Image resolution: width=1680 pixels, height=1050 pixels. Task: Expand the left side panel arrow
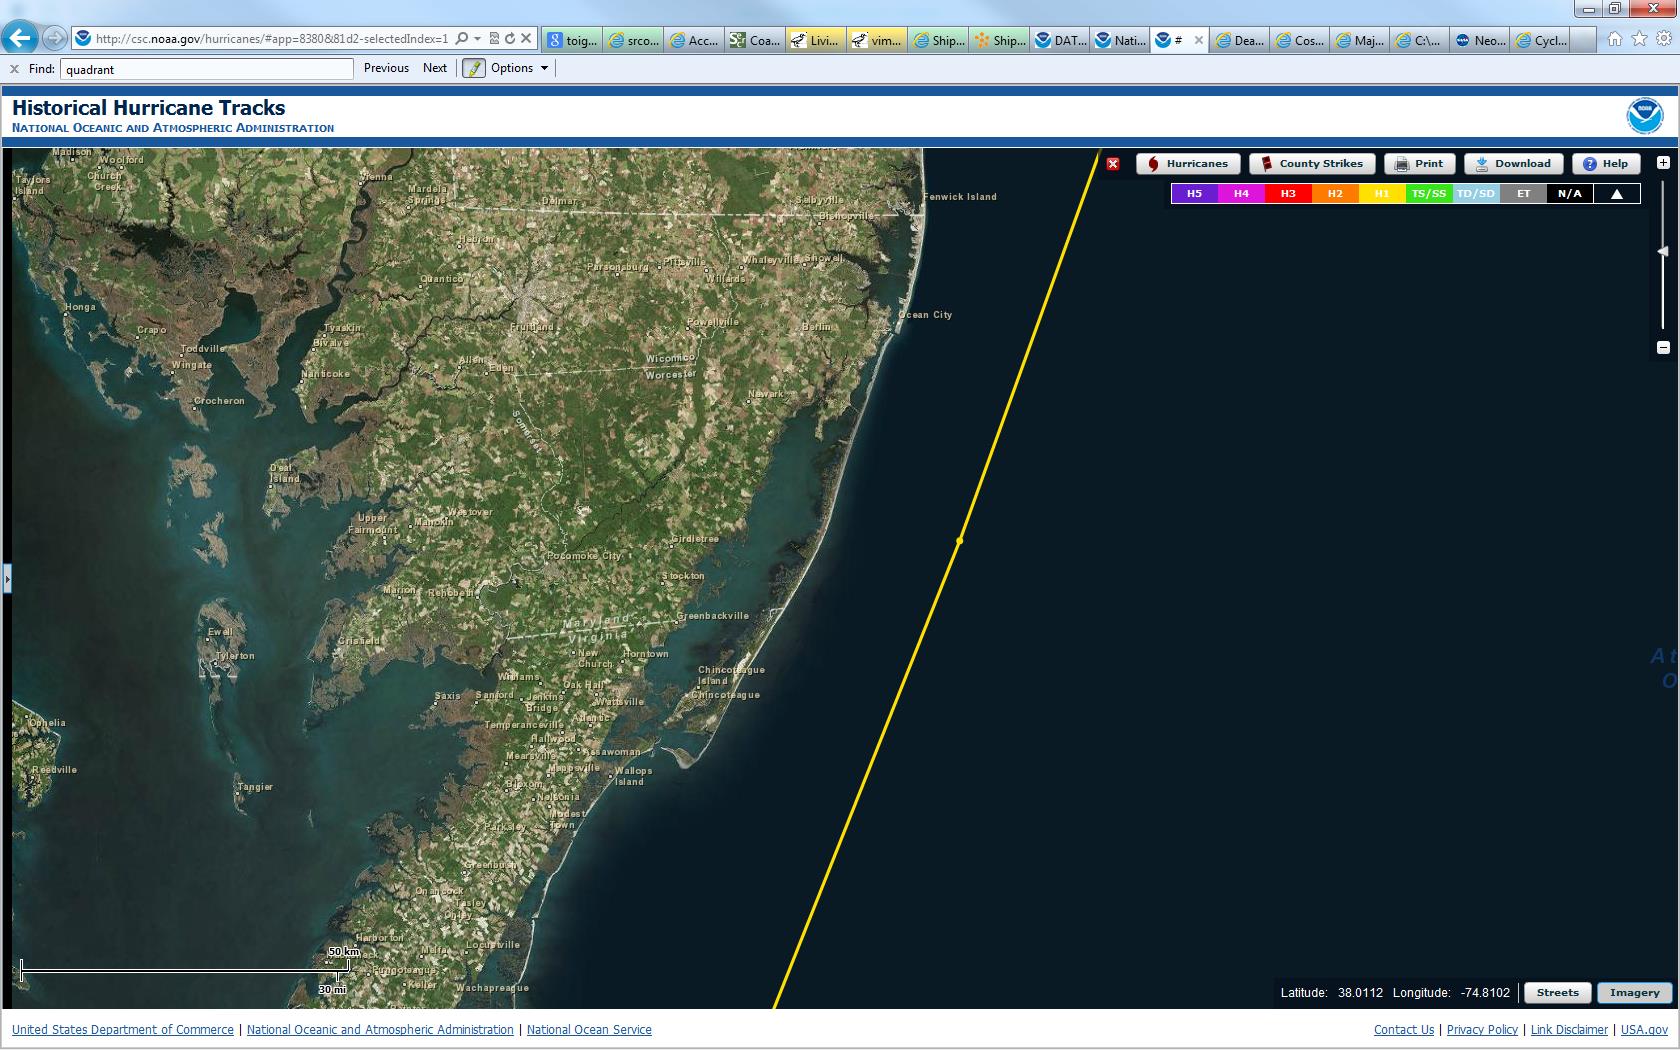click(7, 578)
